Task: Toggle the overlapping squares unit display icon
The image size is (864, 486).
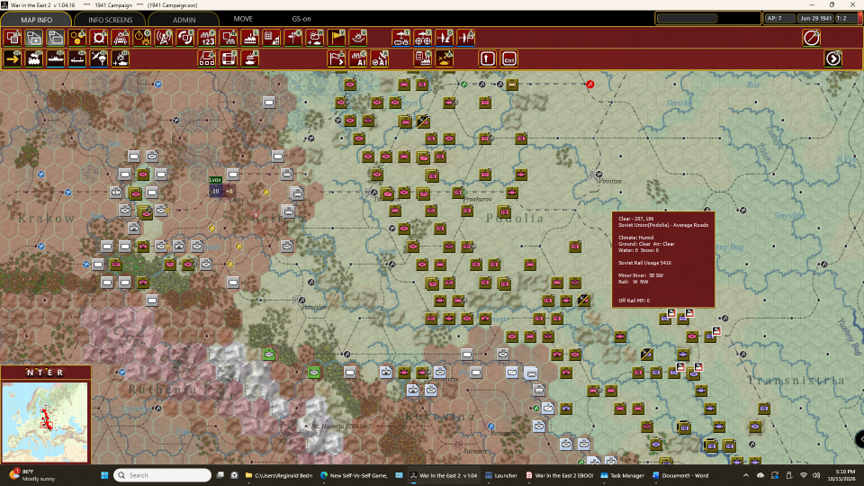Action: tap(13, 38)
